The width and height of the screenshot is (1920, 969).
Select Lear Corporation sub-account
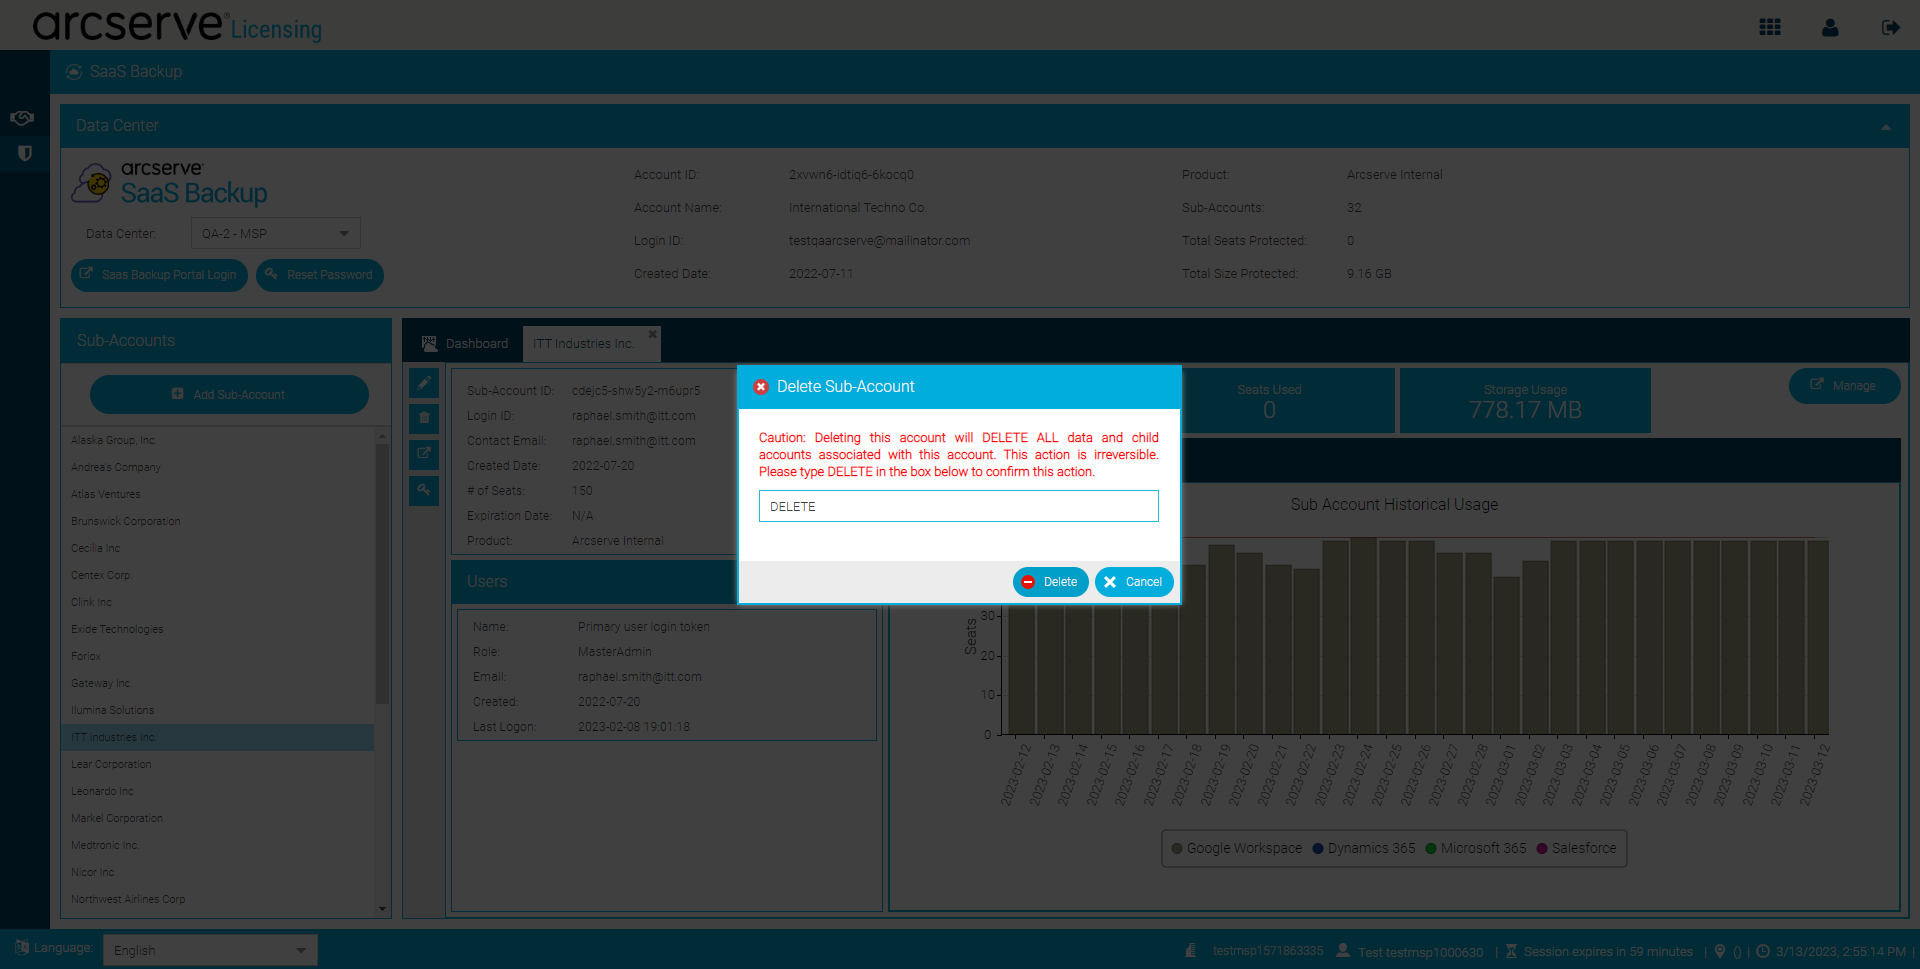tap(217, 764)
